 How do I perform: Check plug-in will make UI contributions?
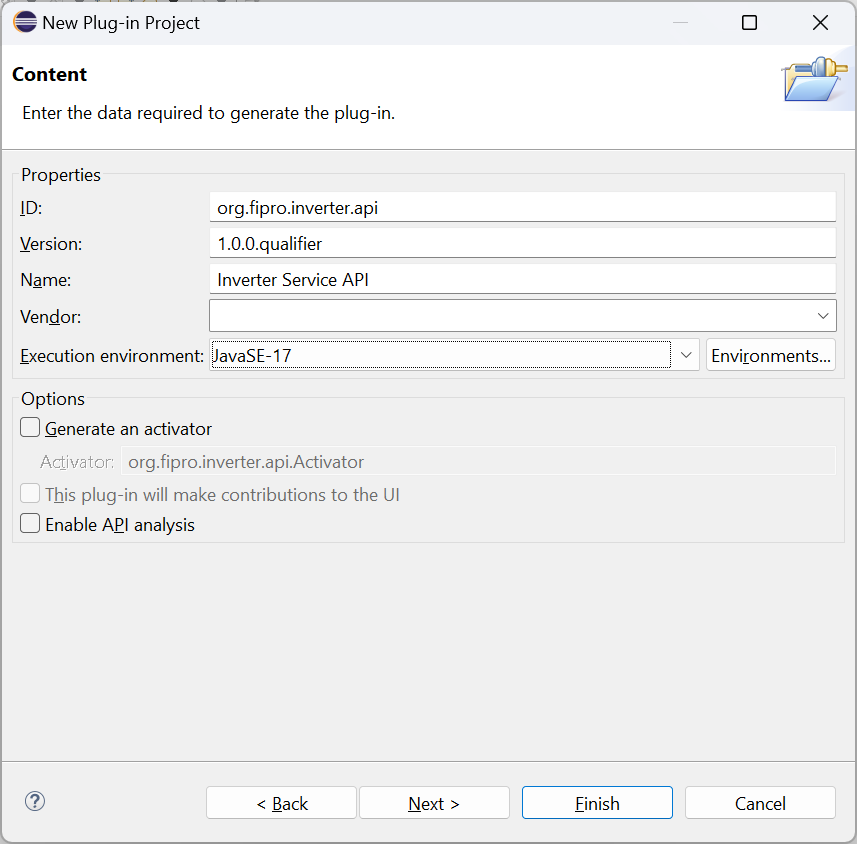point(30,494)
